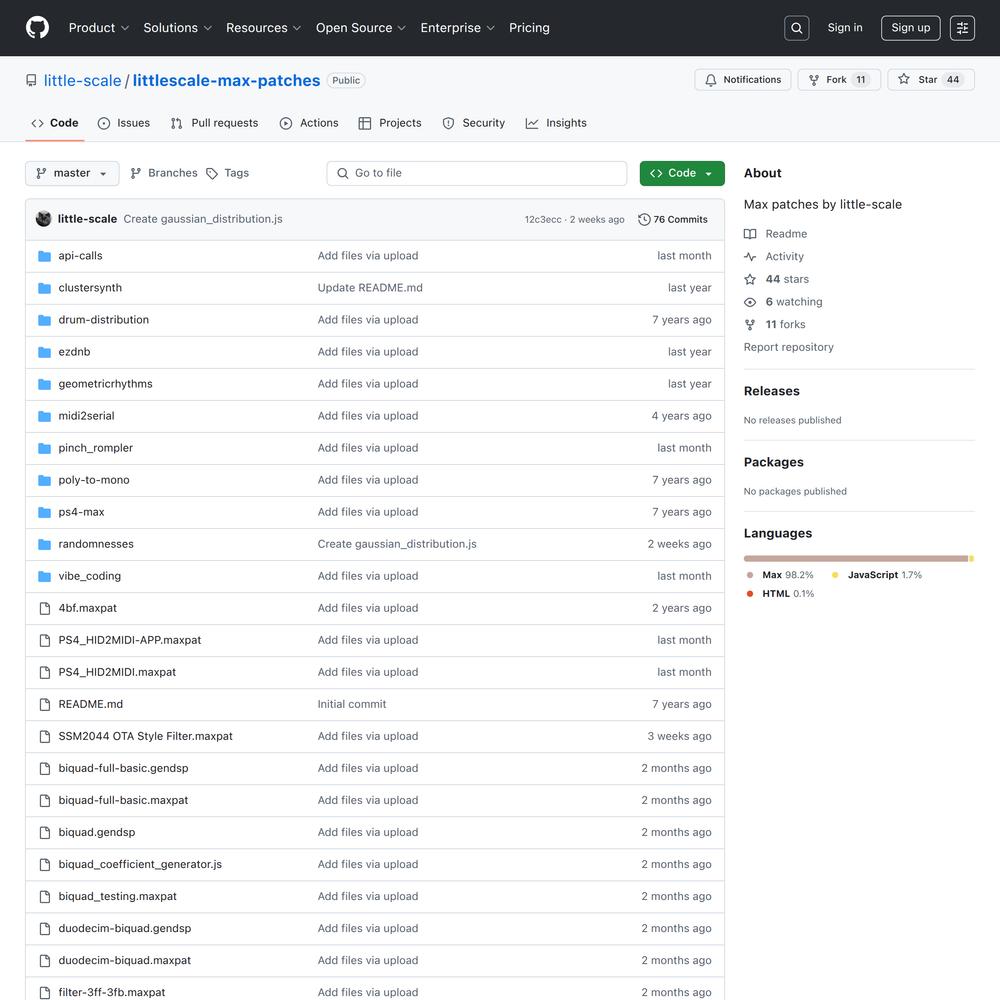Viewport: 1000px width, 1000px height.
Task: Expand the Open Source menu
Action: [x=361, y=28]
